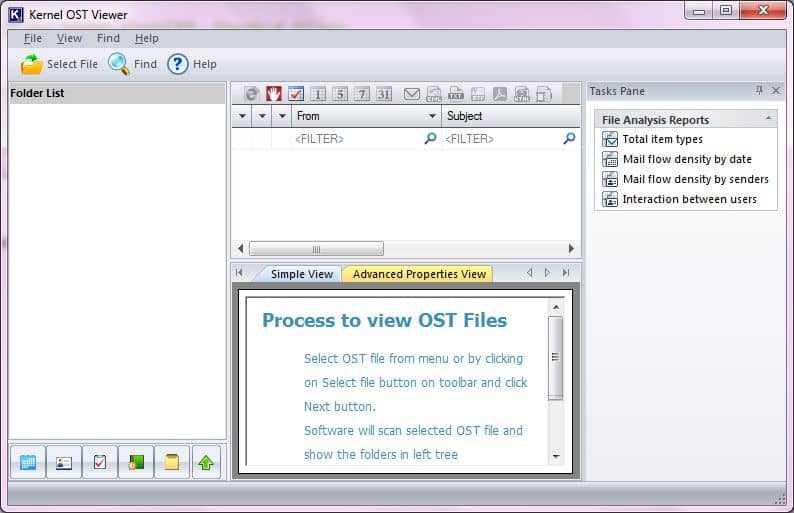The image size is (794, 513).
Task: Click the last-tab navigation arrow
Action: (566, 273)
